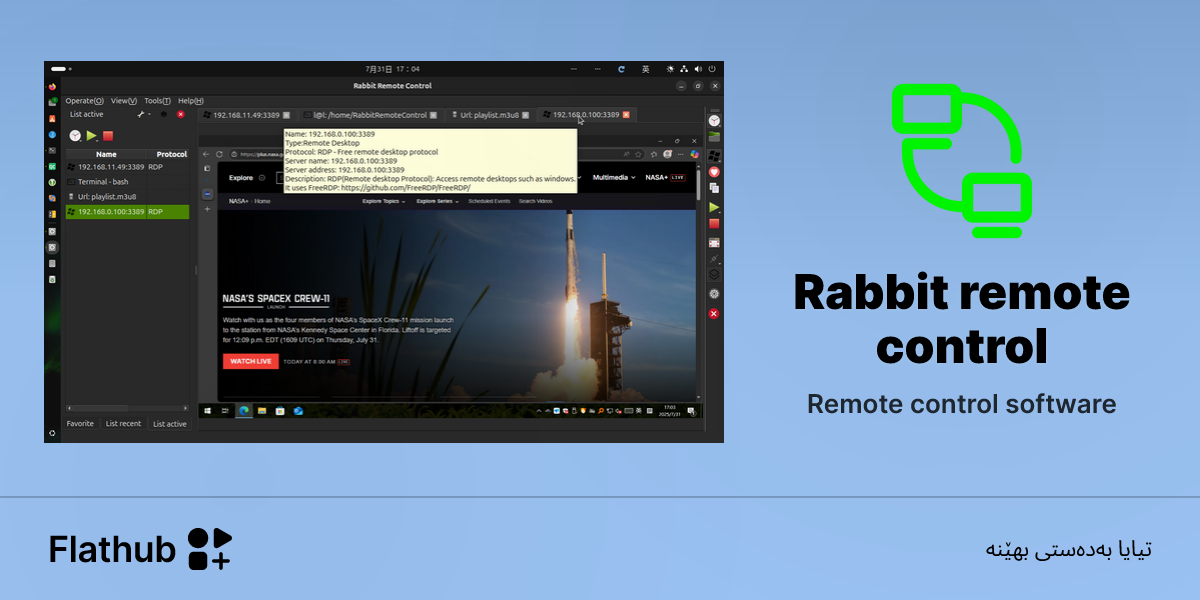
Task: Click the copy pages icon in right toolbar
Action: pyautogui.click(x=714, y=188)
